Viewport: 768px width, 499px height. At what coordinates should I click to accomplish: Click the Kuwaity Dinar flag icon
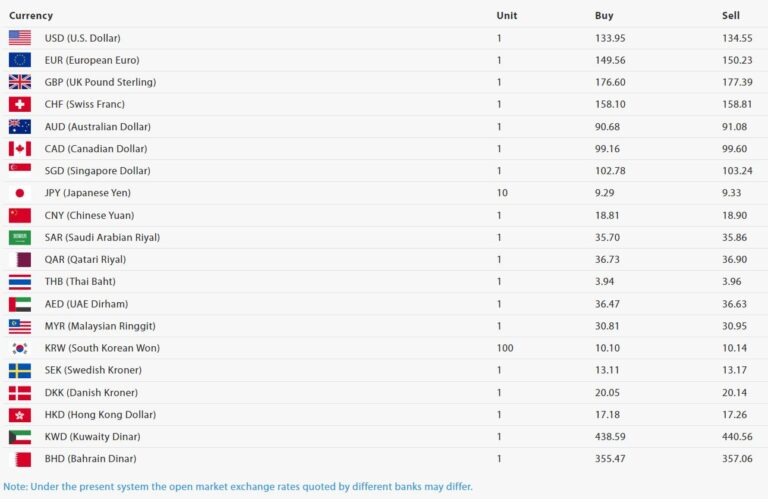[x=20, y=437]
